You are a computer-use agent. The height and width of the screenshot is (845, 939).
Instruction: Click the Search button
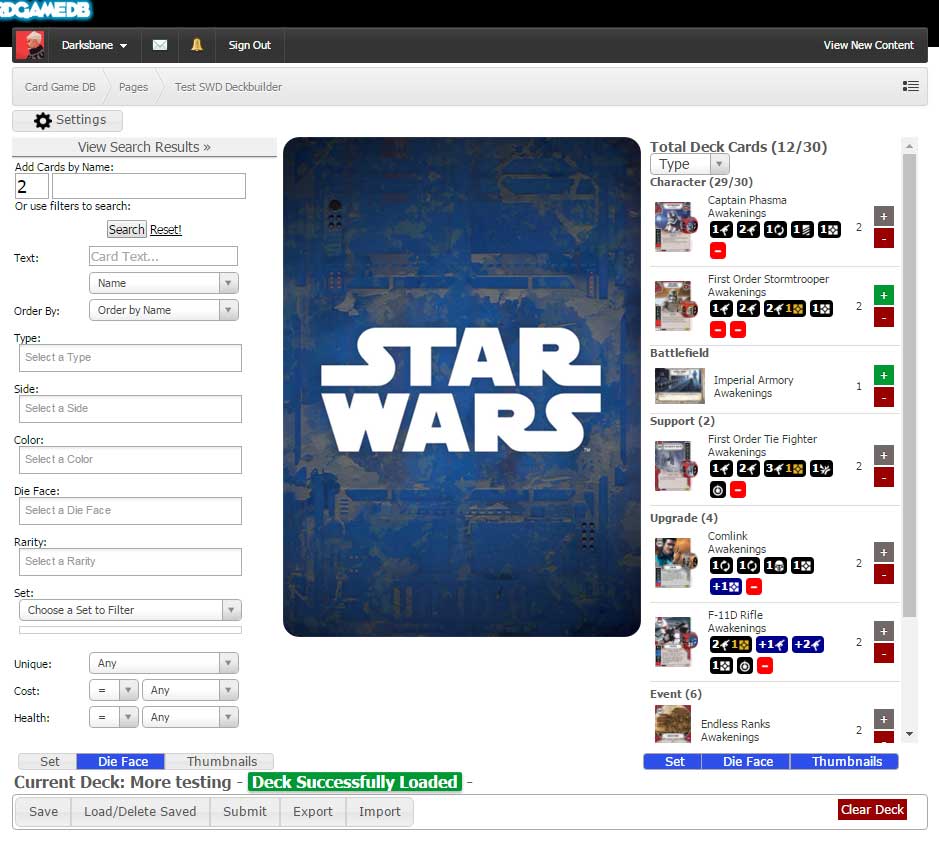pos(126,229)
